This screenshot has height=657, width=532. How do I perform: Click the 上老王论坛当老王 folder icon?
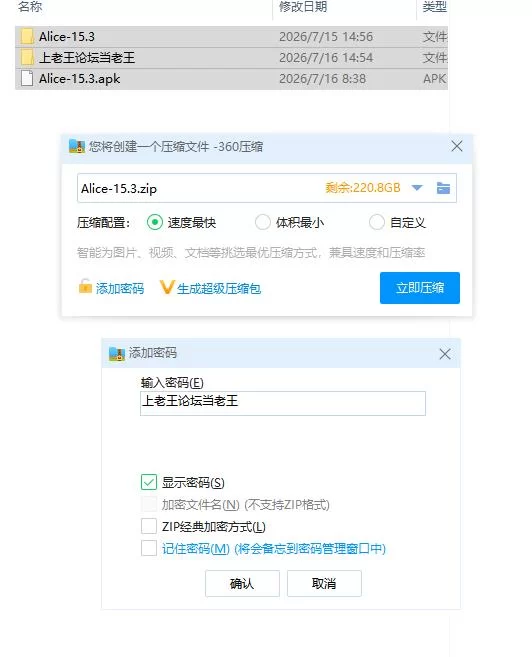[x=27, y=57]
